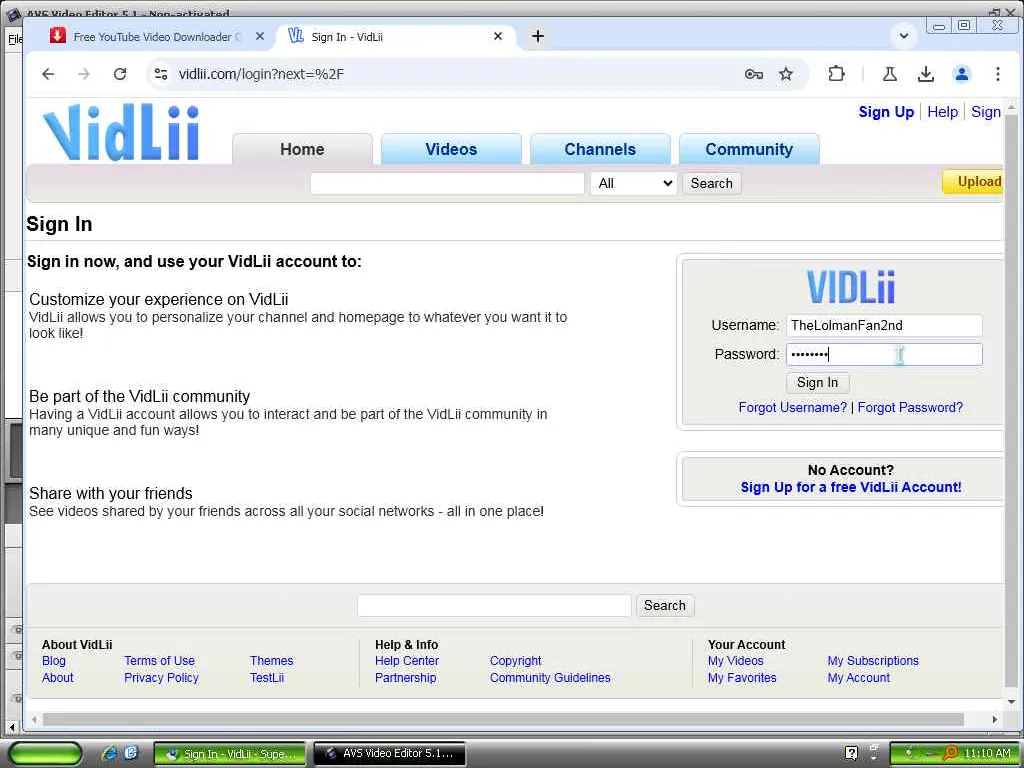Open the Community navigation tab
The height and width of the screenshot is (768, 1024).
click(x=749, y=149)
